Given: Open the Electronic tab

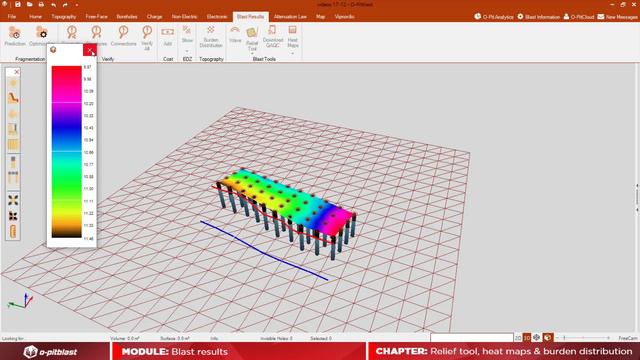Looking at the screenshot, I should click(x=217, y=17).
